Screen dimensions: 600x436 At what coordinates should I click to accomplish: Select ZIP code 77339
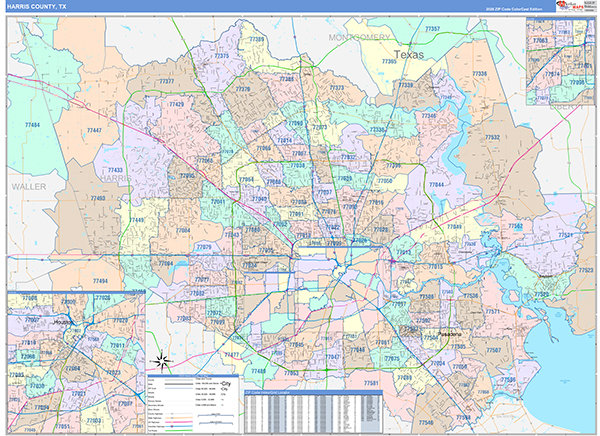point(406,85)
